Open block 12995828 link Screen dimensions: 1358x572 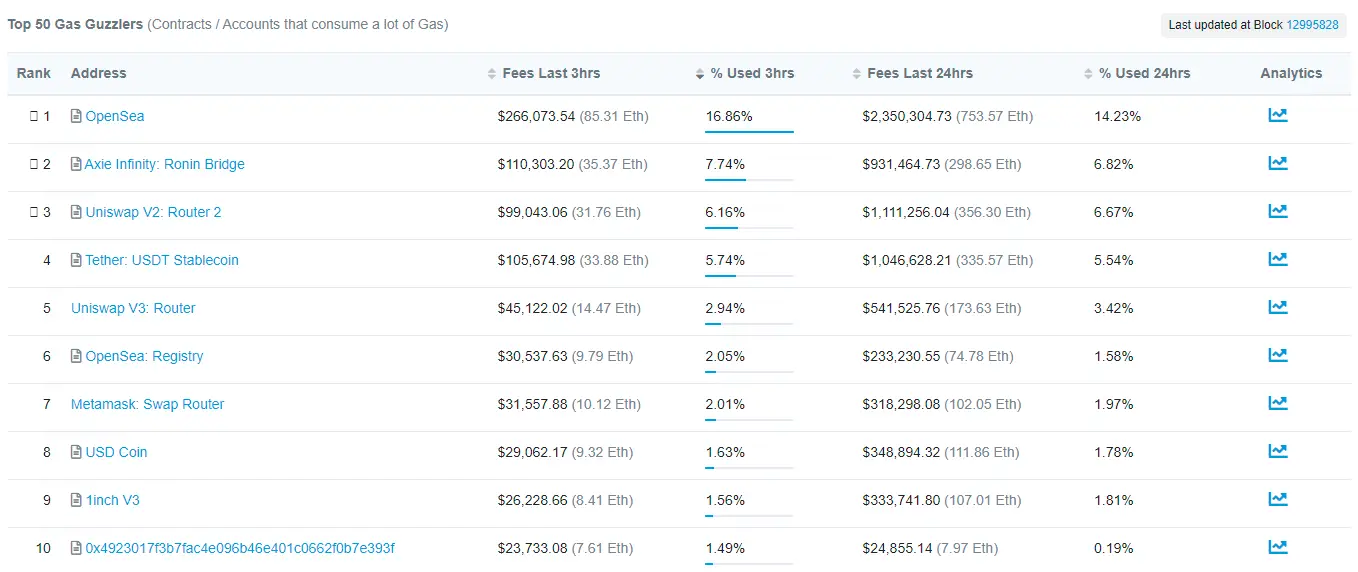(x=1312, y=25)
